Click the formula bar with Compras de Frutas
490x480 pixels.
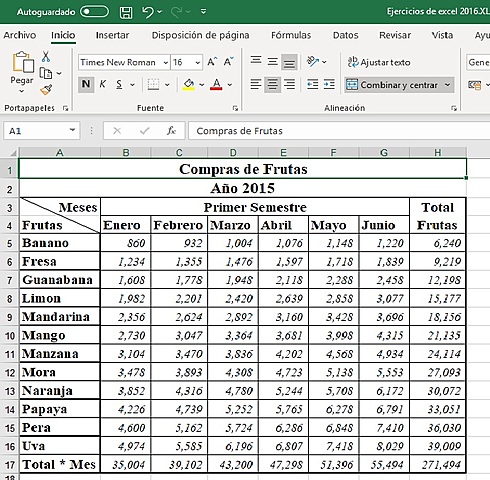[x=339, y=131]
